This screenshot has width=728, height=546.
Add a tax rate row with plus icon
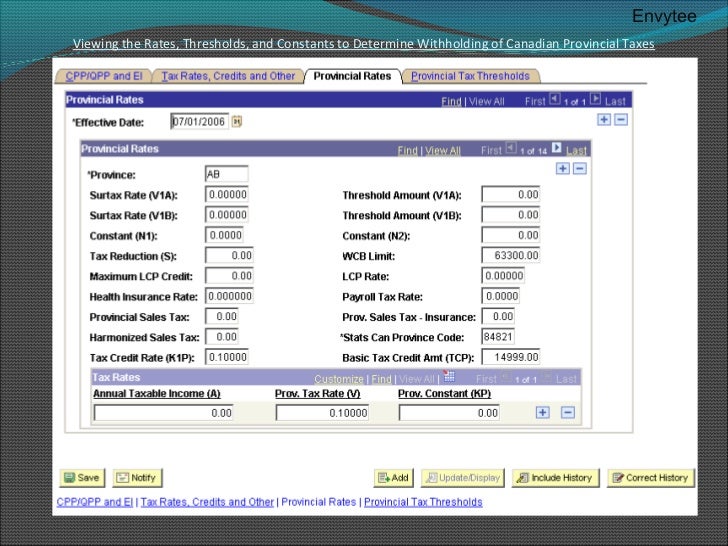point(543,412)
